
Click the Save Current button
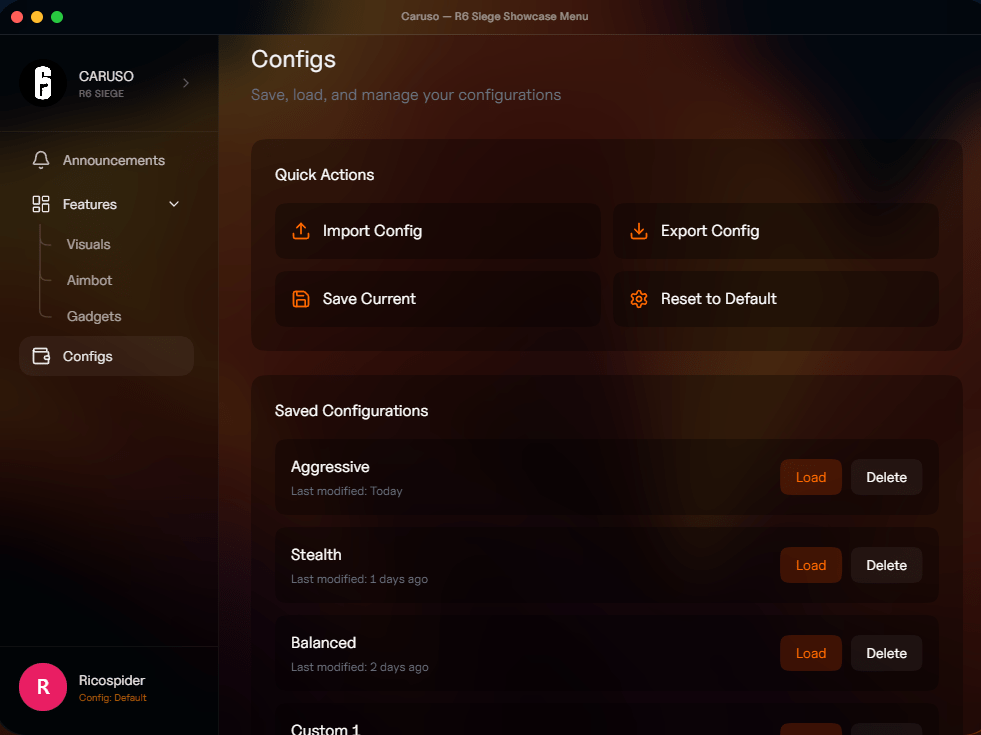437,299
